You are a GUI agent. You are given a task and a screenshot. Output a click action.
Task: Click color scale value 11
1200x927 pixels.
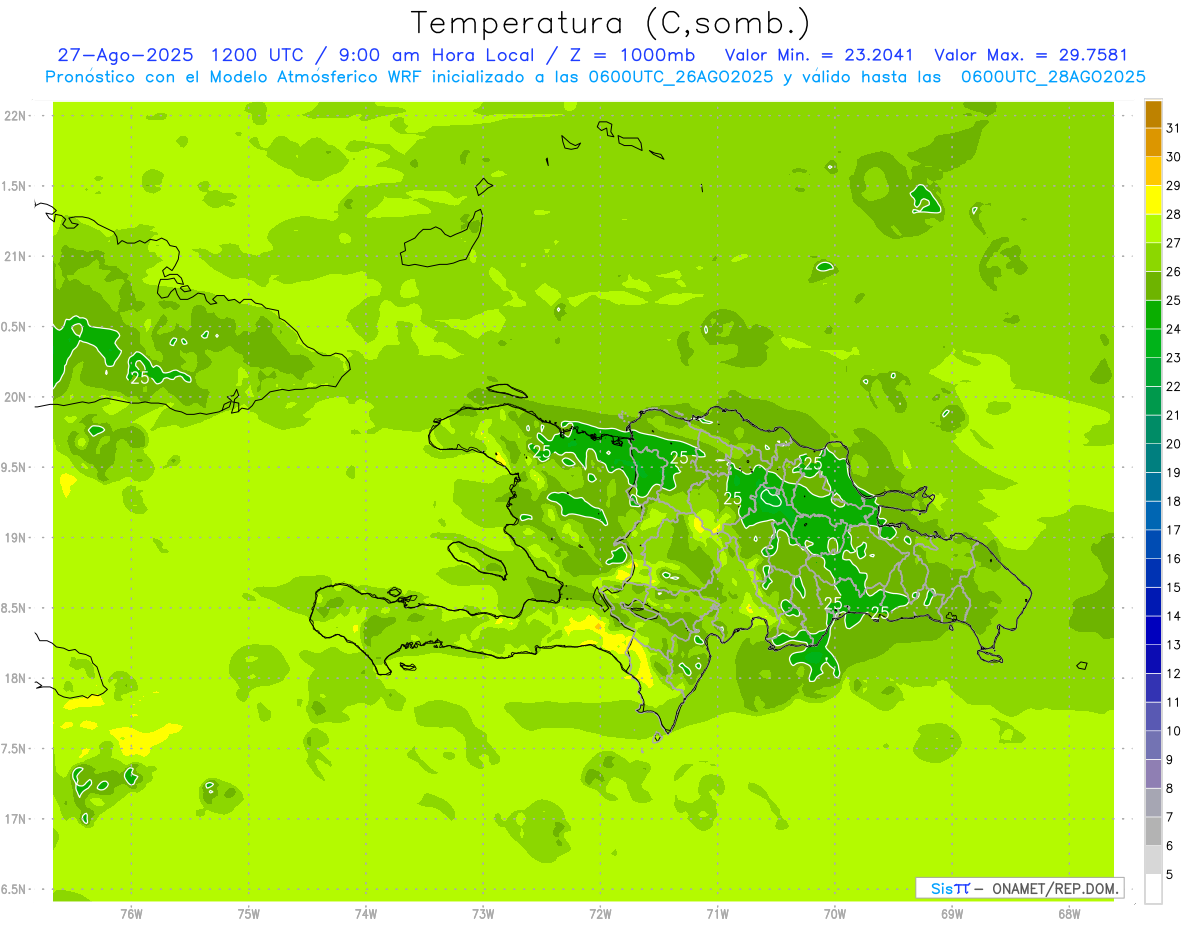(x=1173, y=702)
